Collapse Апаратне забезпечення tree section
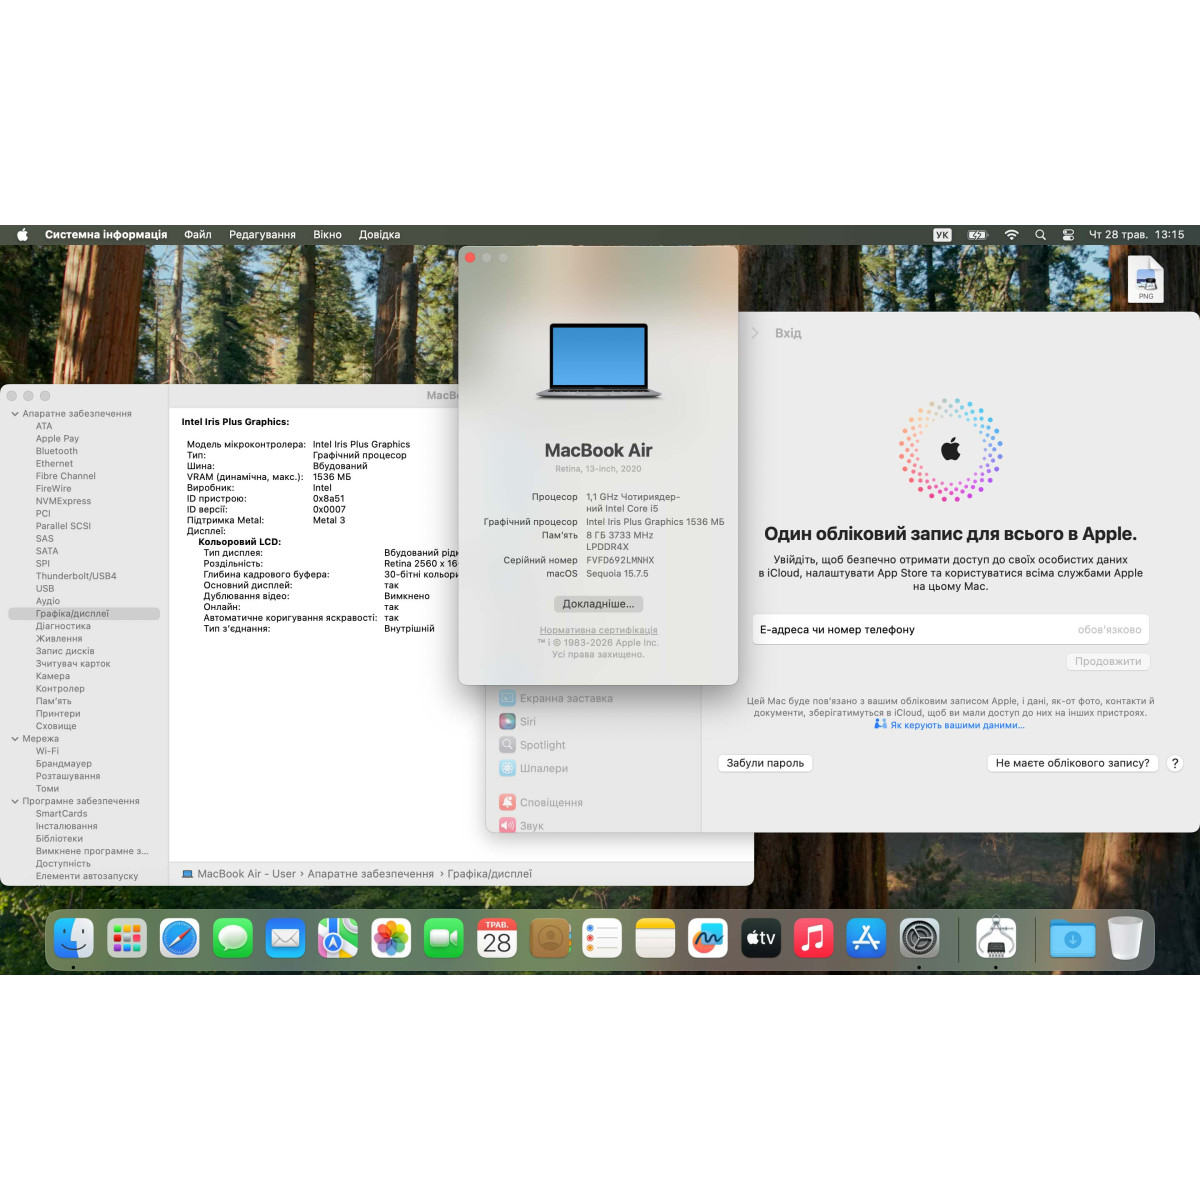1200x1200 pixels. click(x=15, y=414)
